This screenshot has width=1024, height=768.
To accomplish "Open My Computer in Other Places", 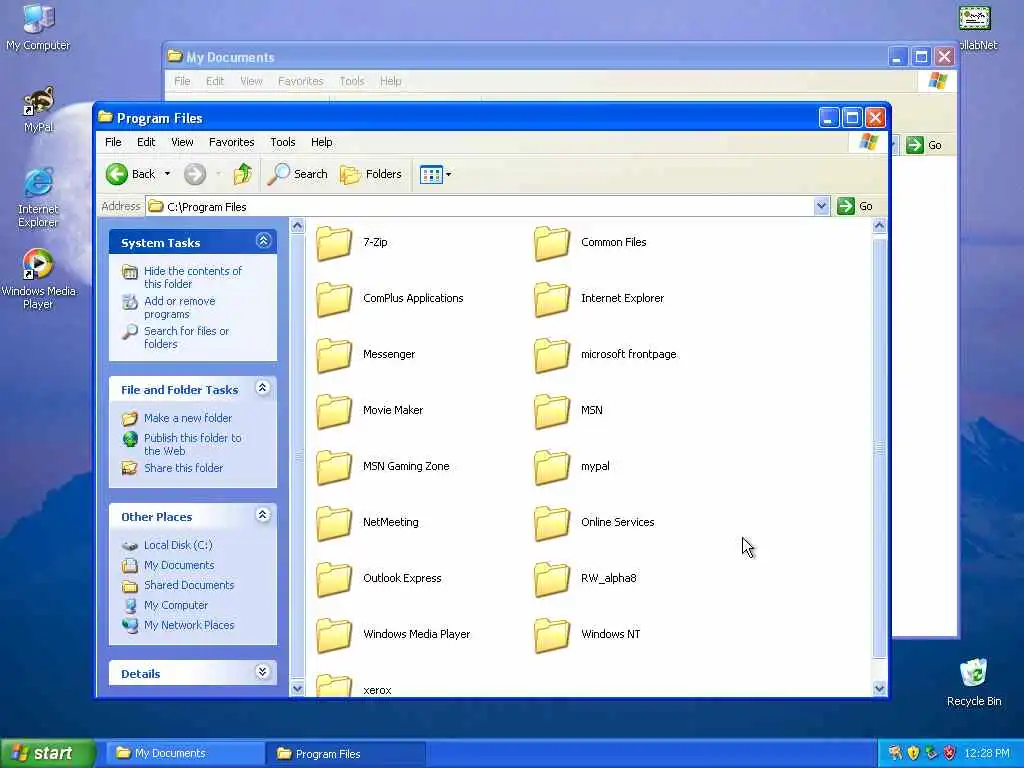I will tap(176, 605).
